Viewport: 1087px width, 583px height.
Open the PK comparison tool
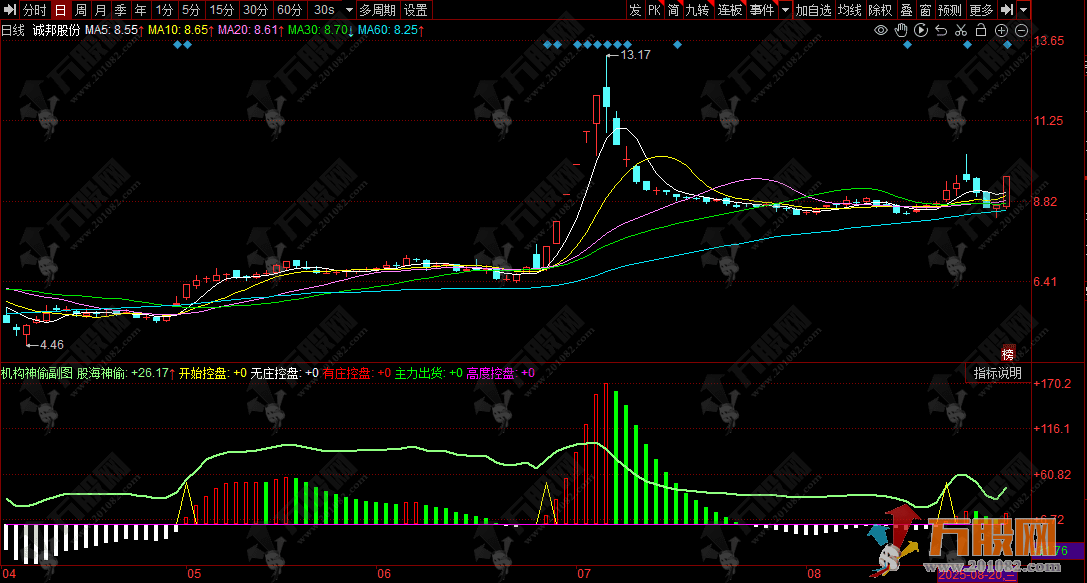pos(654,10)
